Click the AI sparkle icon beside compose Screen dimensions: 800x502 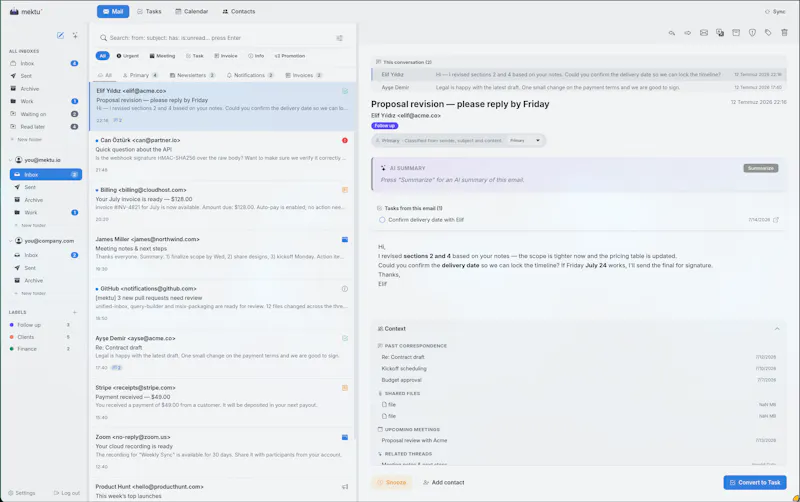tap(75, 35)
